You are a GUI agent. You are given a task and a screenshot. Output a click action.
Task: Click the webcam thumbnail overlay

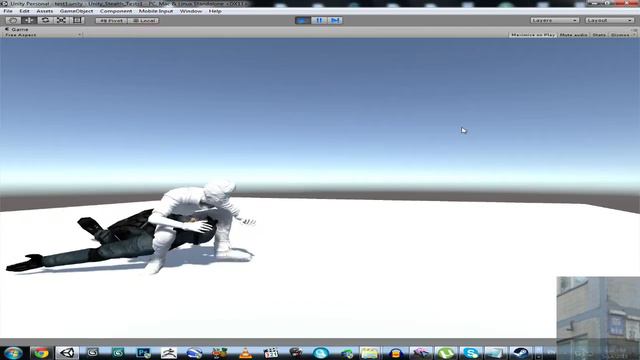tap(598, 318)
